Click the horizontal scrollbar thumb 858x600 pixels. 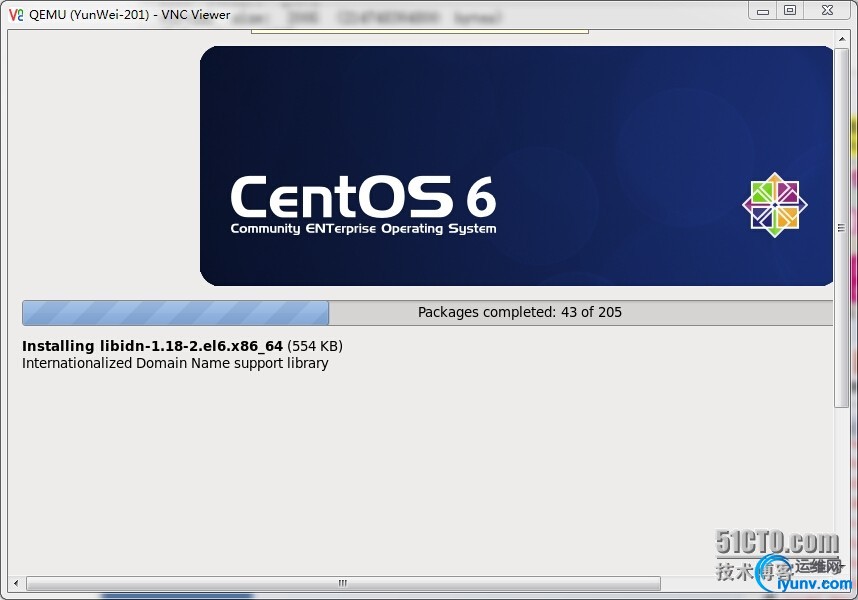tap(343, 584)
